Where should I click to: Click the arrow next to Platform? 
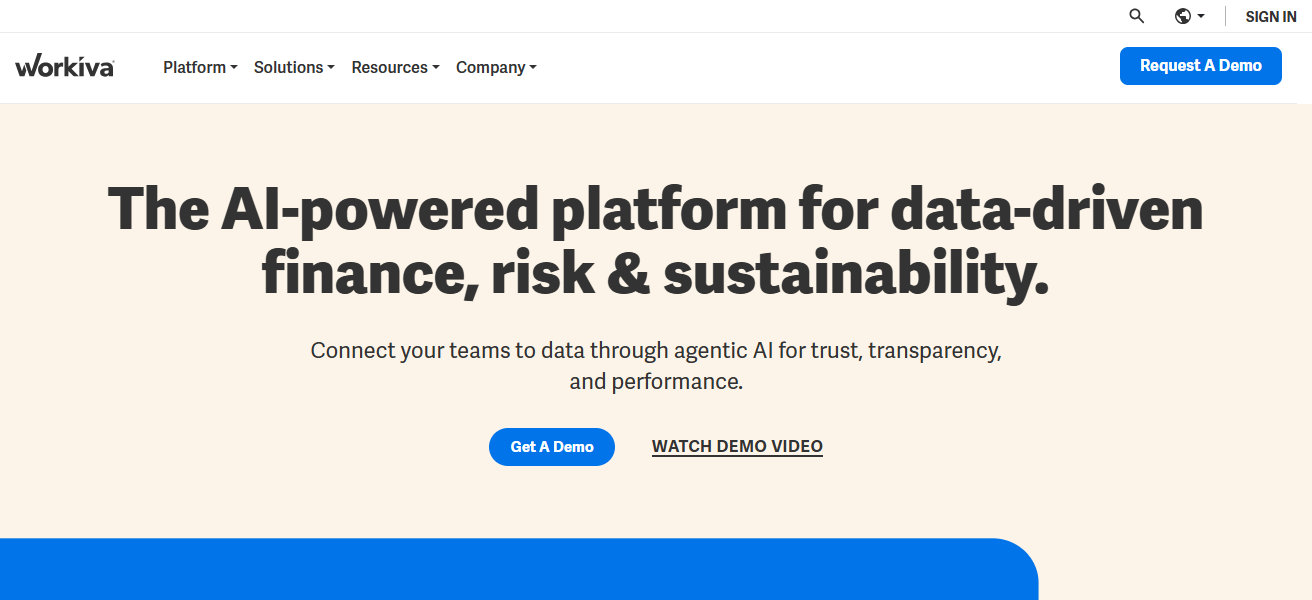click(x=234, y=68)
